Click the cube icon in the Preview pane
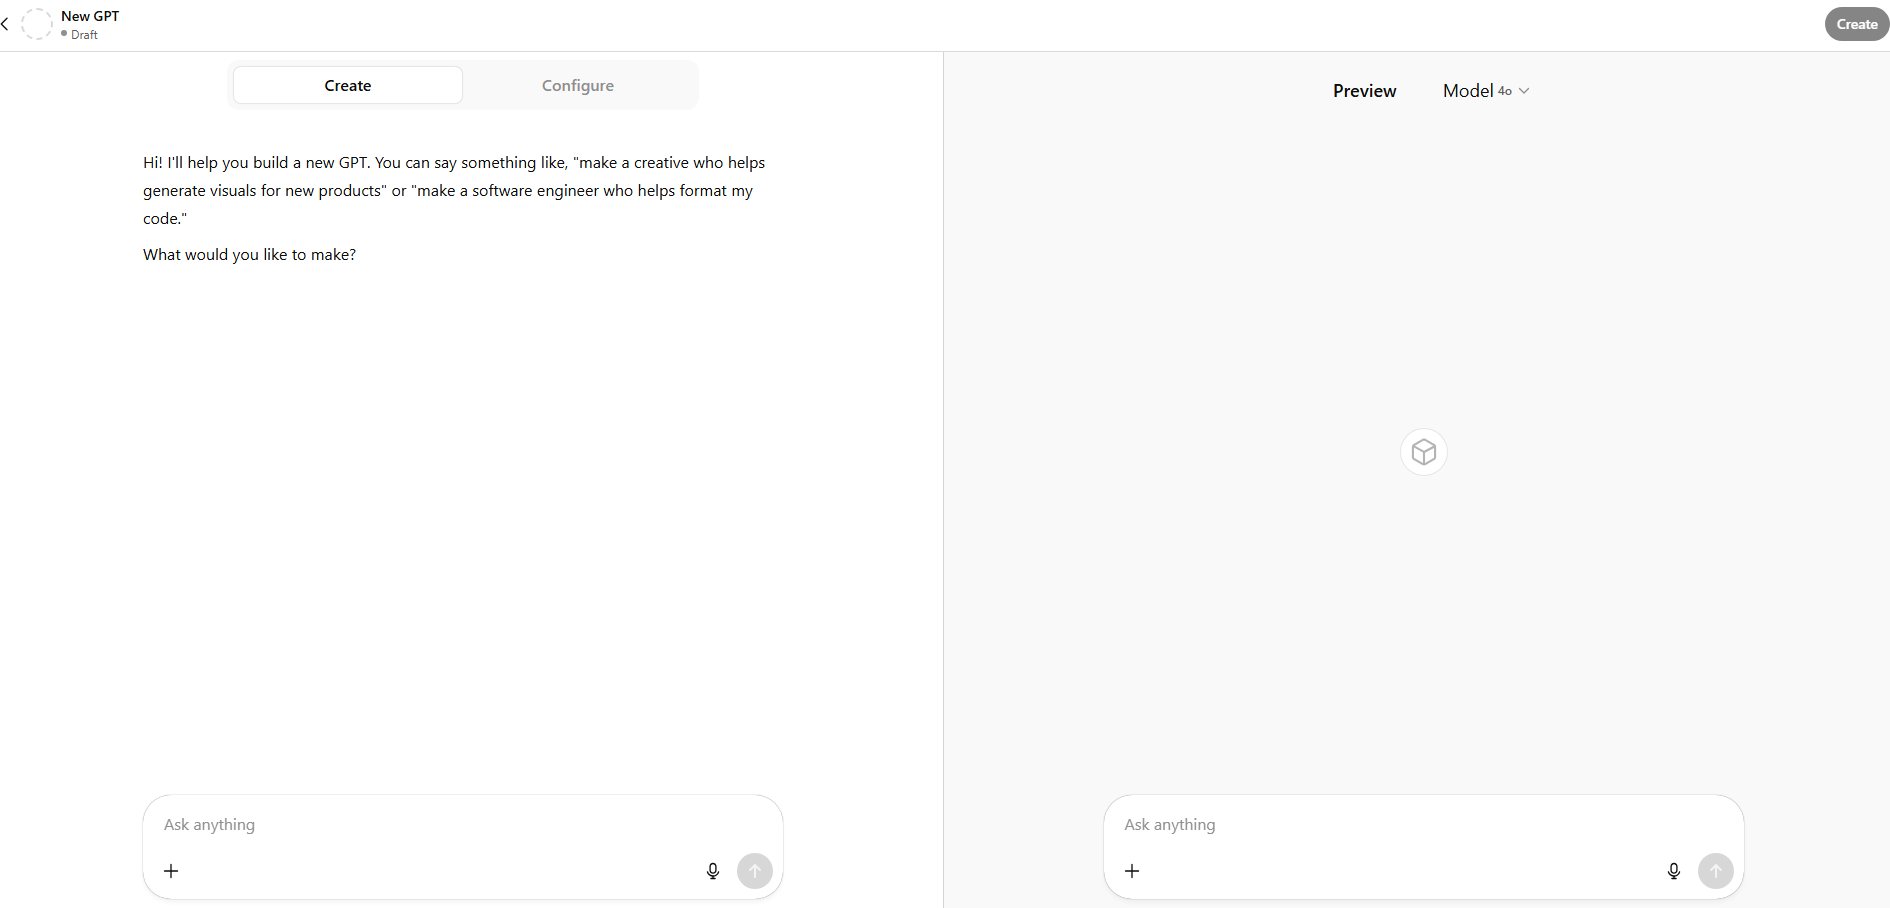This screenshot has width=1890, height=908. coord(1424,452)
